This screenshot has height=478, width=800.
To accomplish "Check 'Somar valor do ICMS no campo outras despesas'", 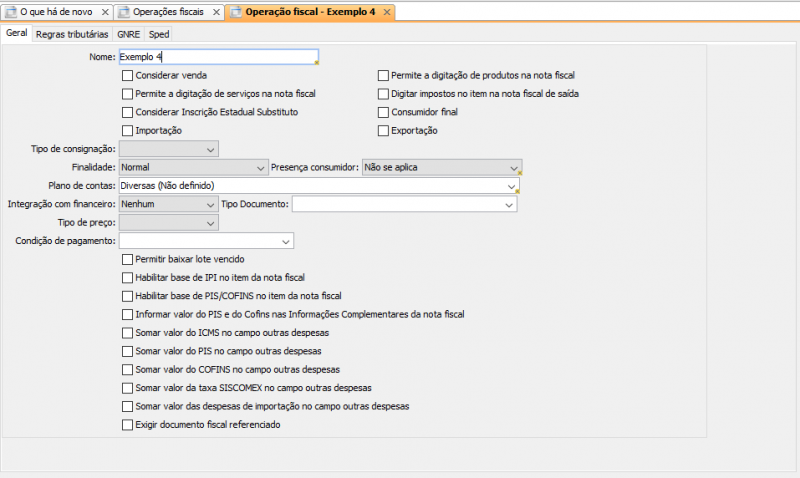I will [126, 333].
